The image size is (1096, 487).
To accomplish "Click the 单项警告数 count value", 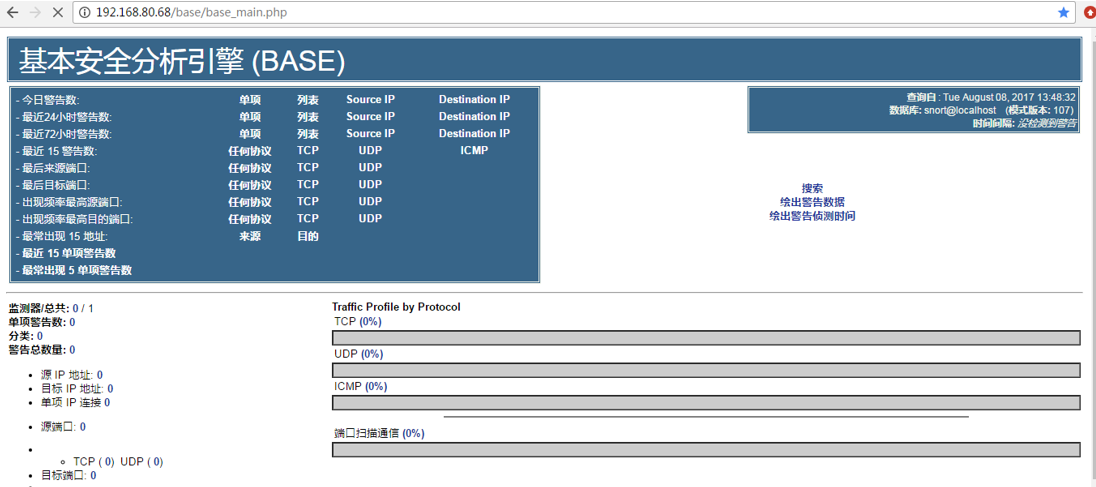I will (72, 322).
